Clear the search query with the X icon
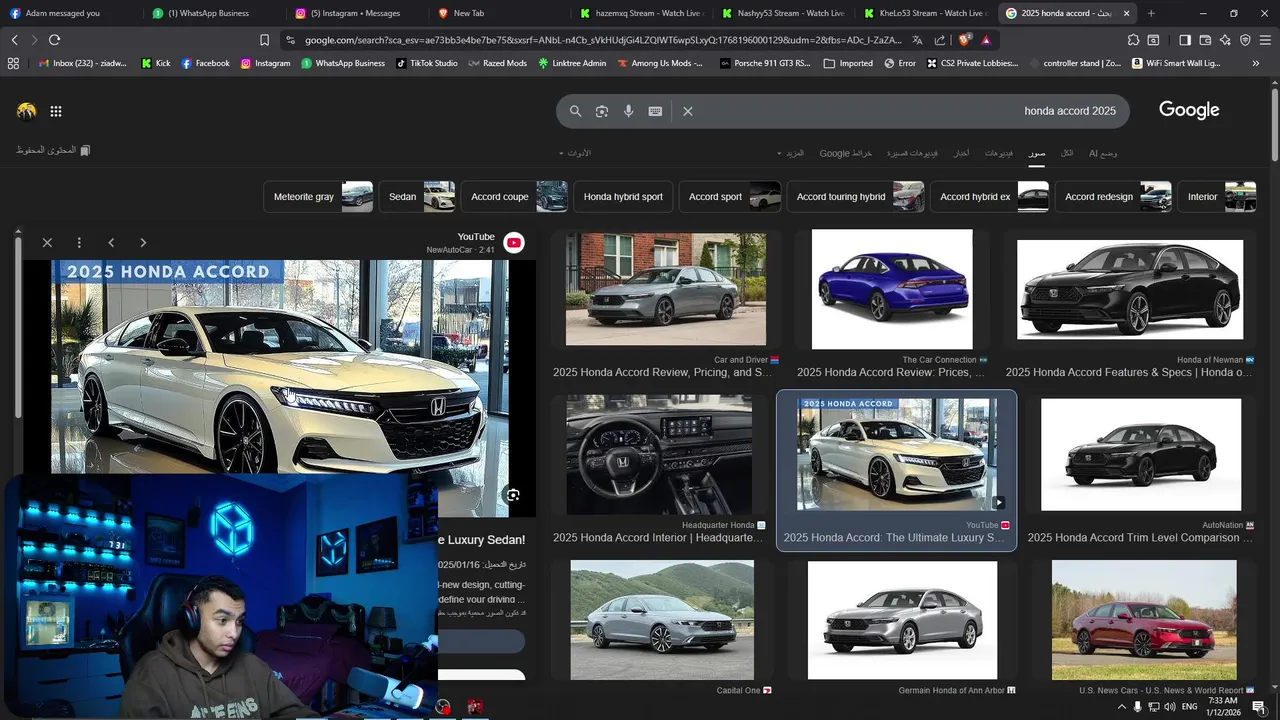 (688, 111)
